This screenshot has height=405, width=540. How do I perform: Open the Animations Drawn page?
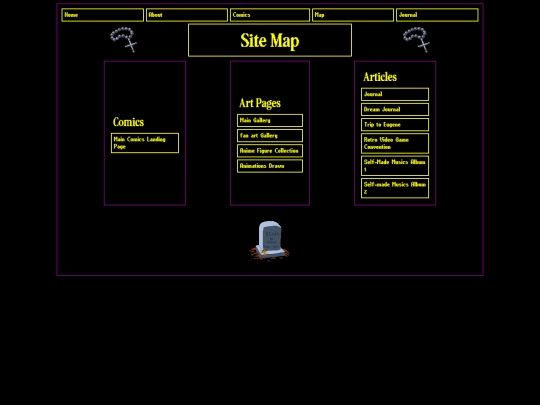[x=270, y=166]
